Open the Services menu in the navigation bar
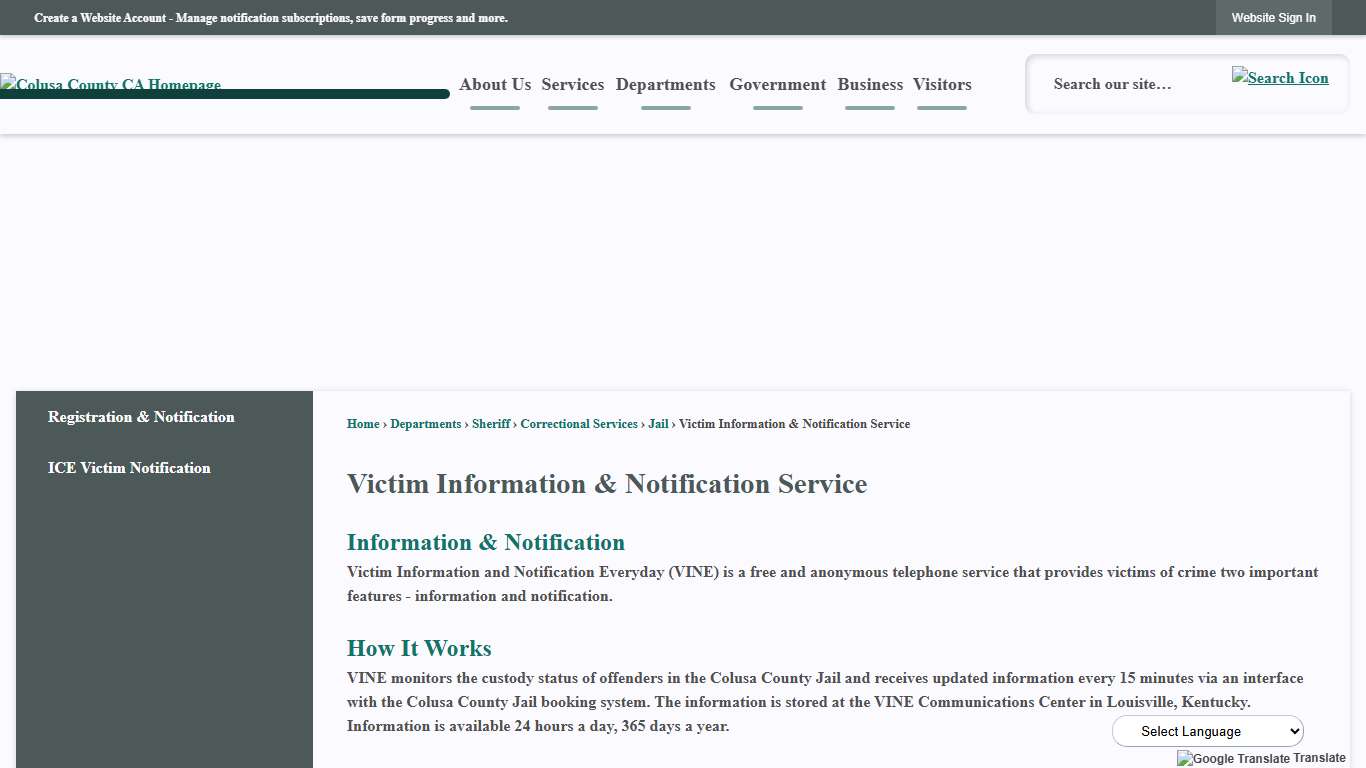The height and width of the screenshot is (768, 1366). (572, 84)
